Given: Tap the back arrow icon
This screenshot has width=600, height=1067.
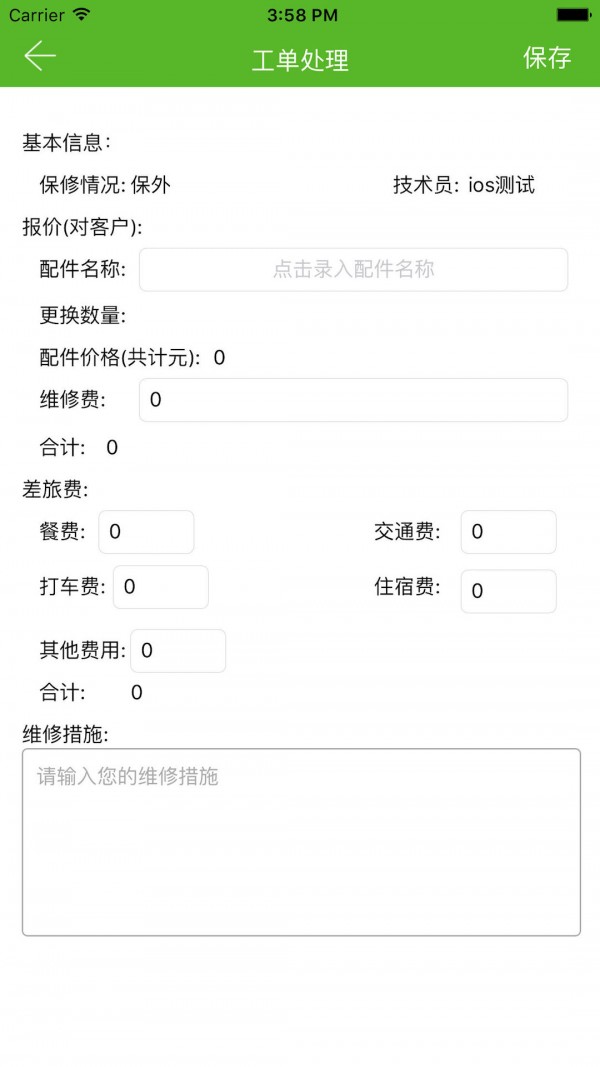Looking at the screenshot, I should 40,56.
